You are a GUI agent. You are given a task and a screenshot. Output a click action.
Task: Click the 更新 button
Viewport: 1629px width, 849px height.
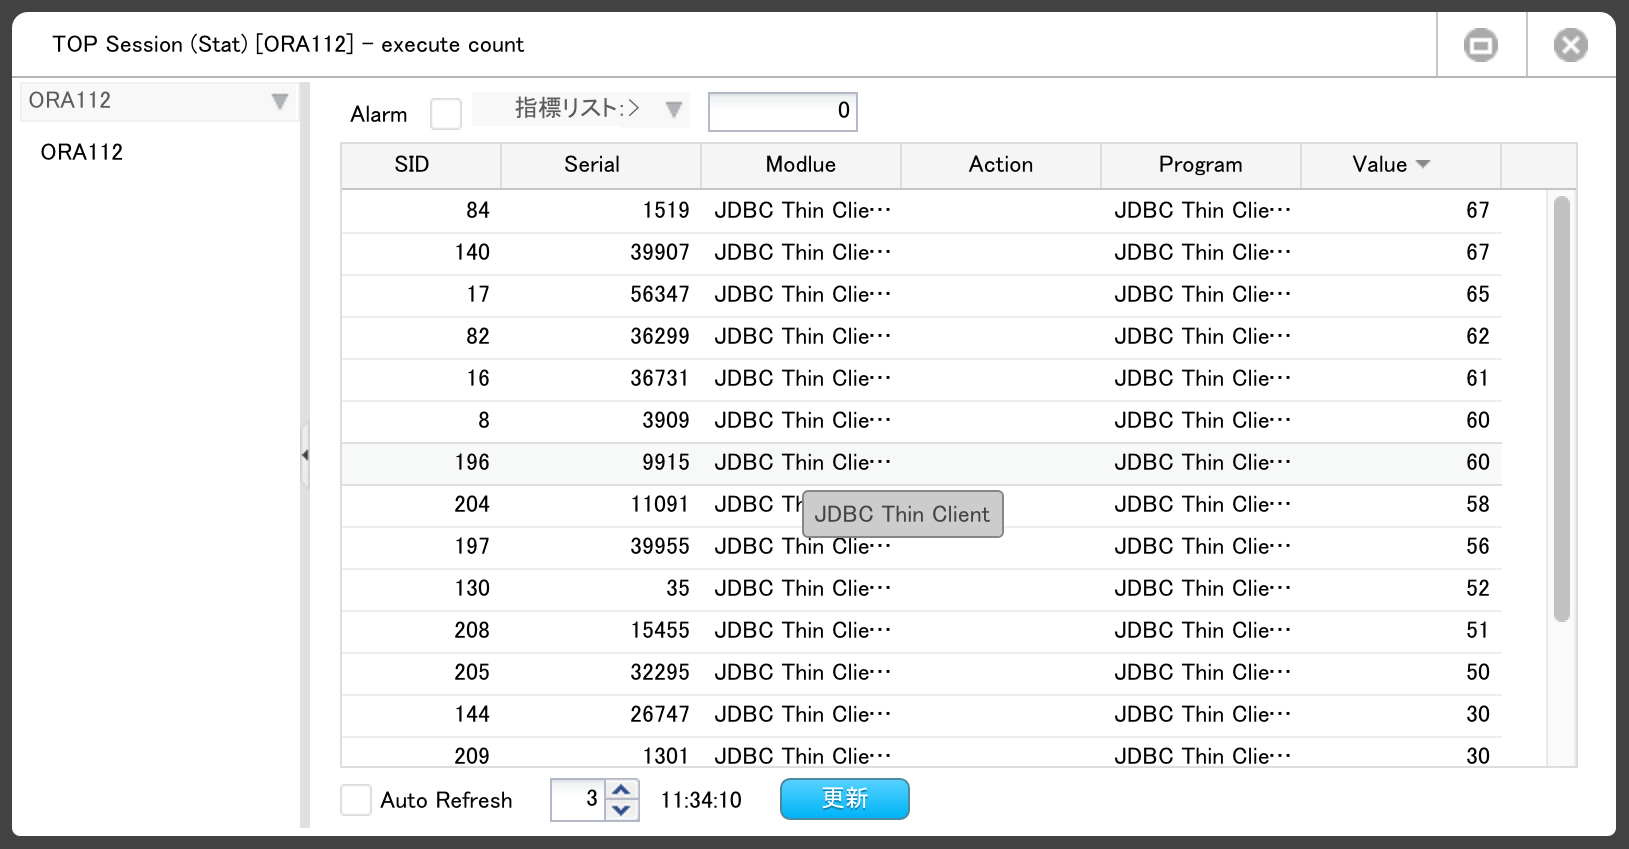[845, 799]
